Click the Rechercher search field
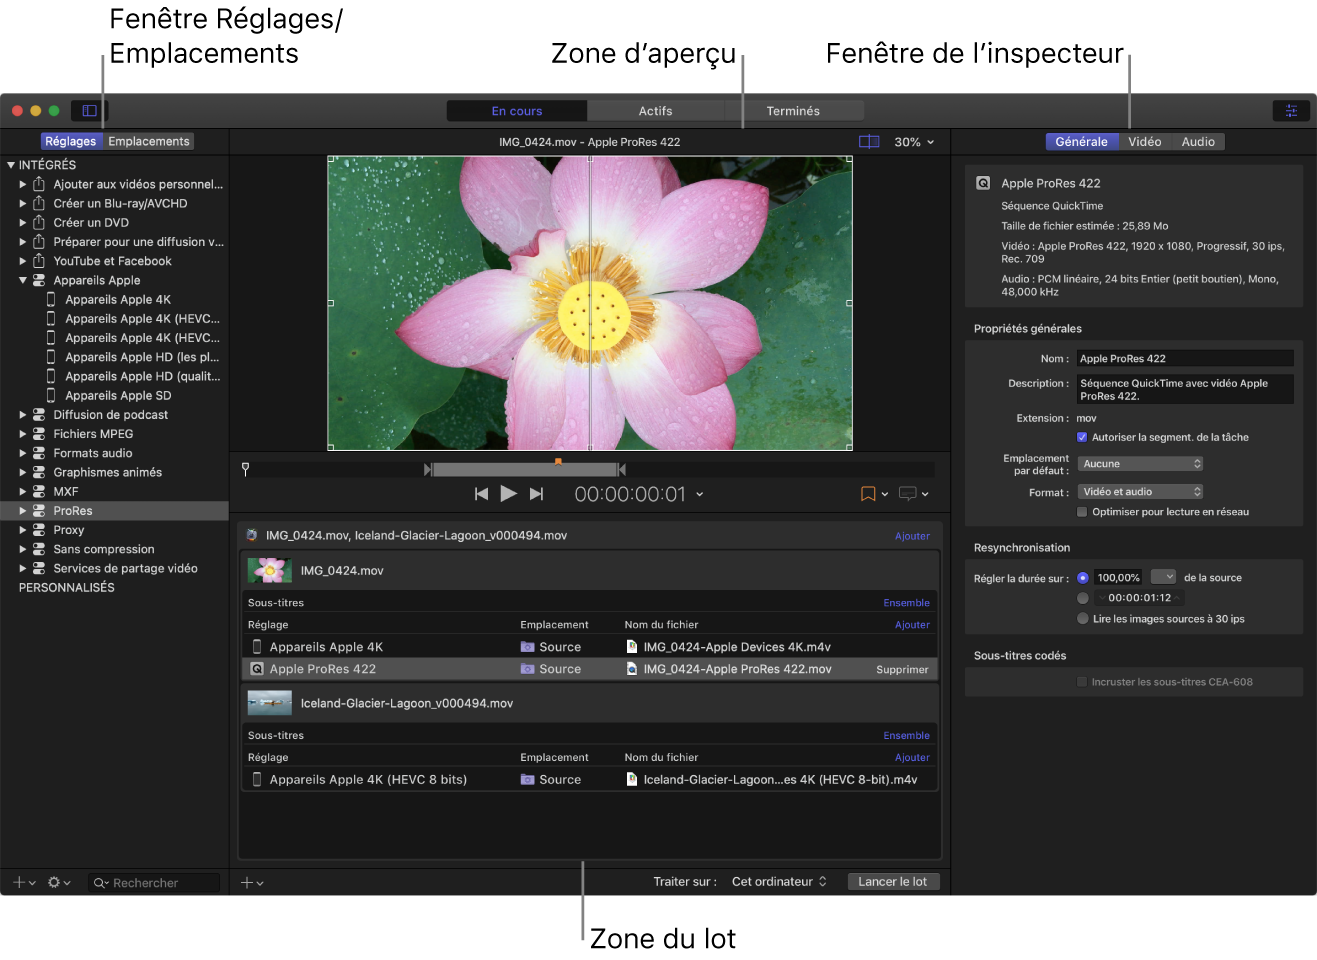1317x960 pixels. click(x=154, y=883)
